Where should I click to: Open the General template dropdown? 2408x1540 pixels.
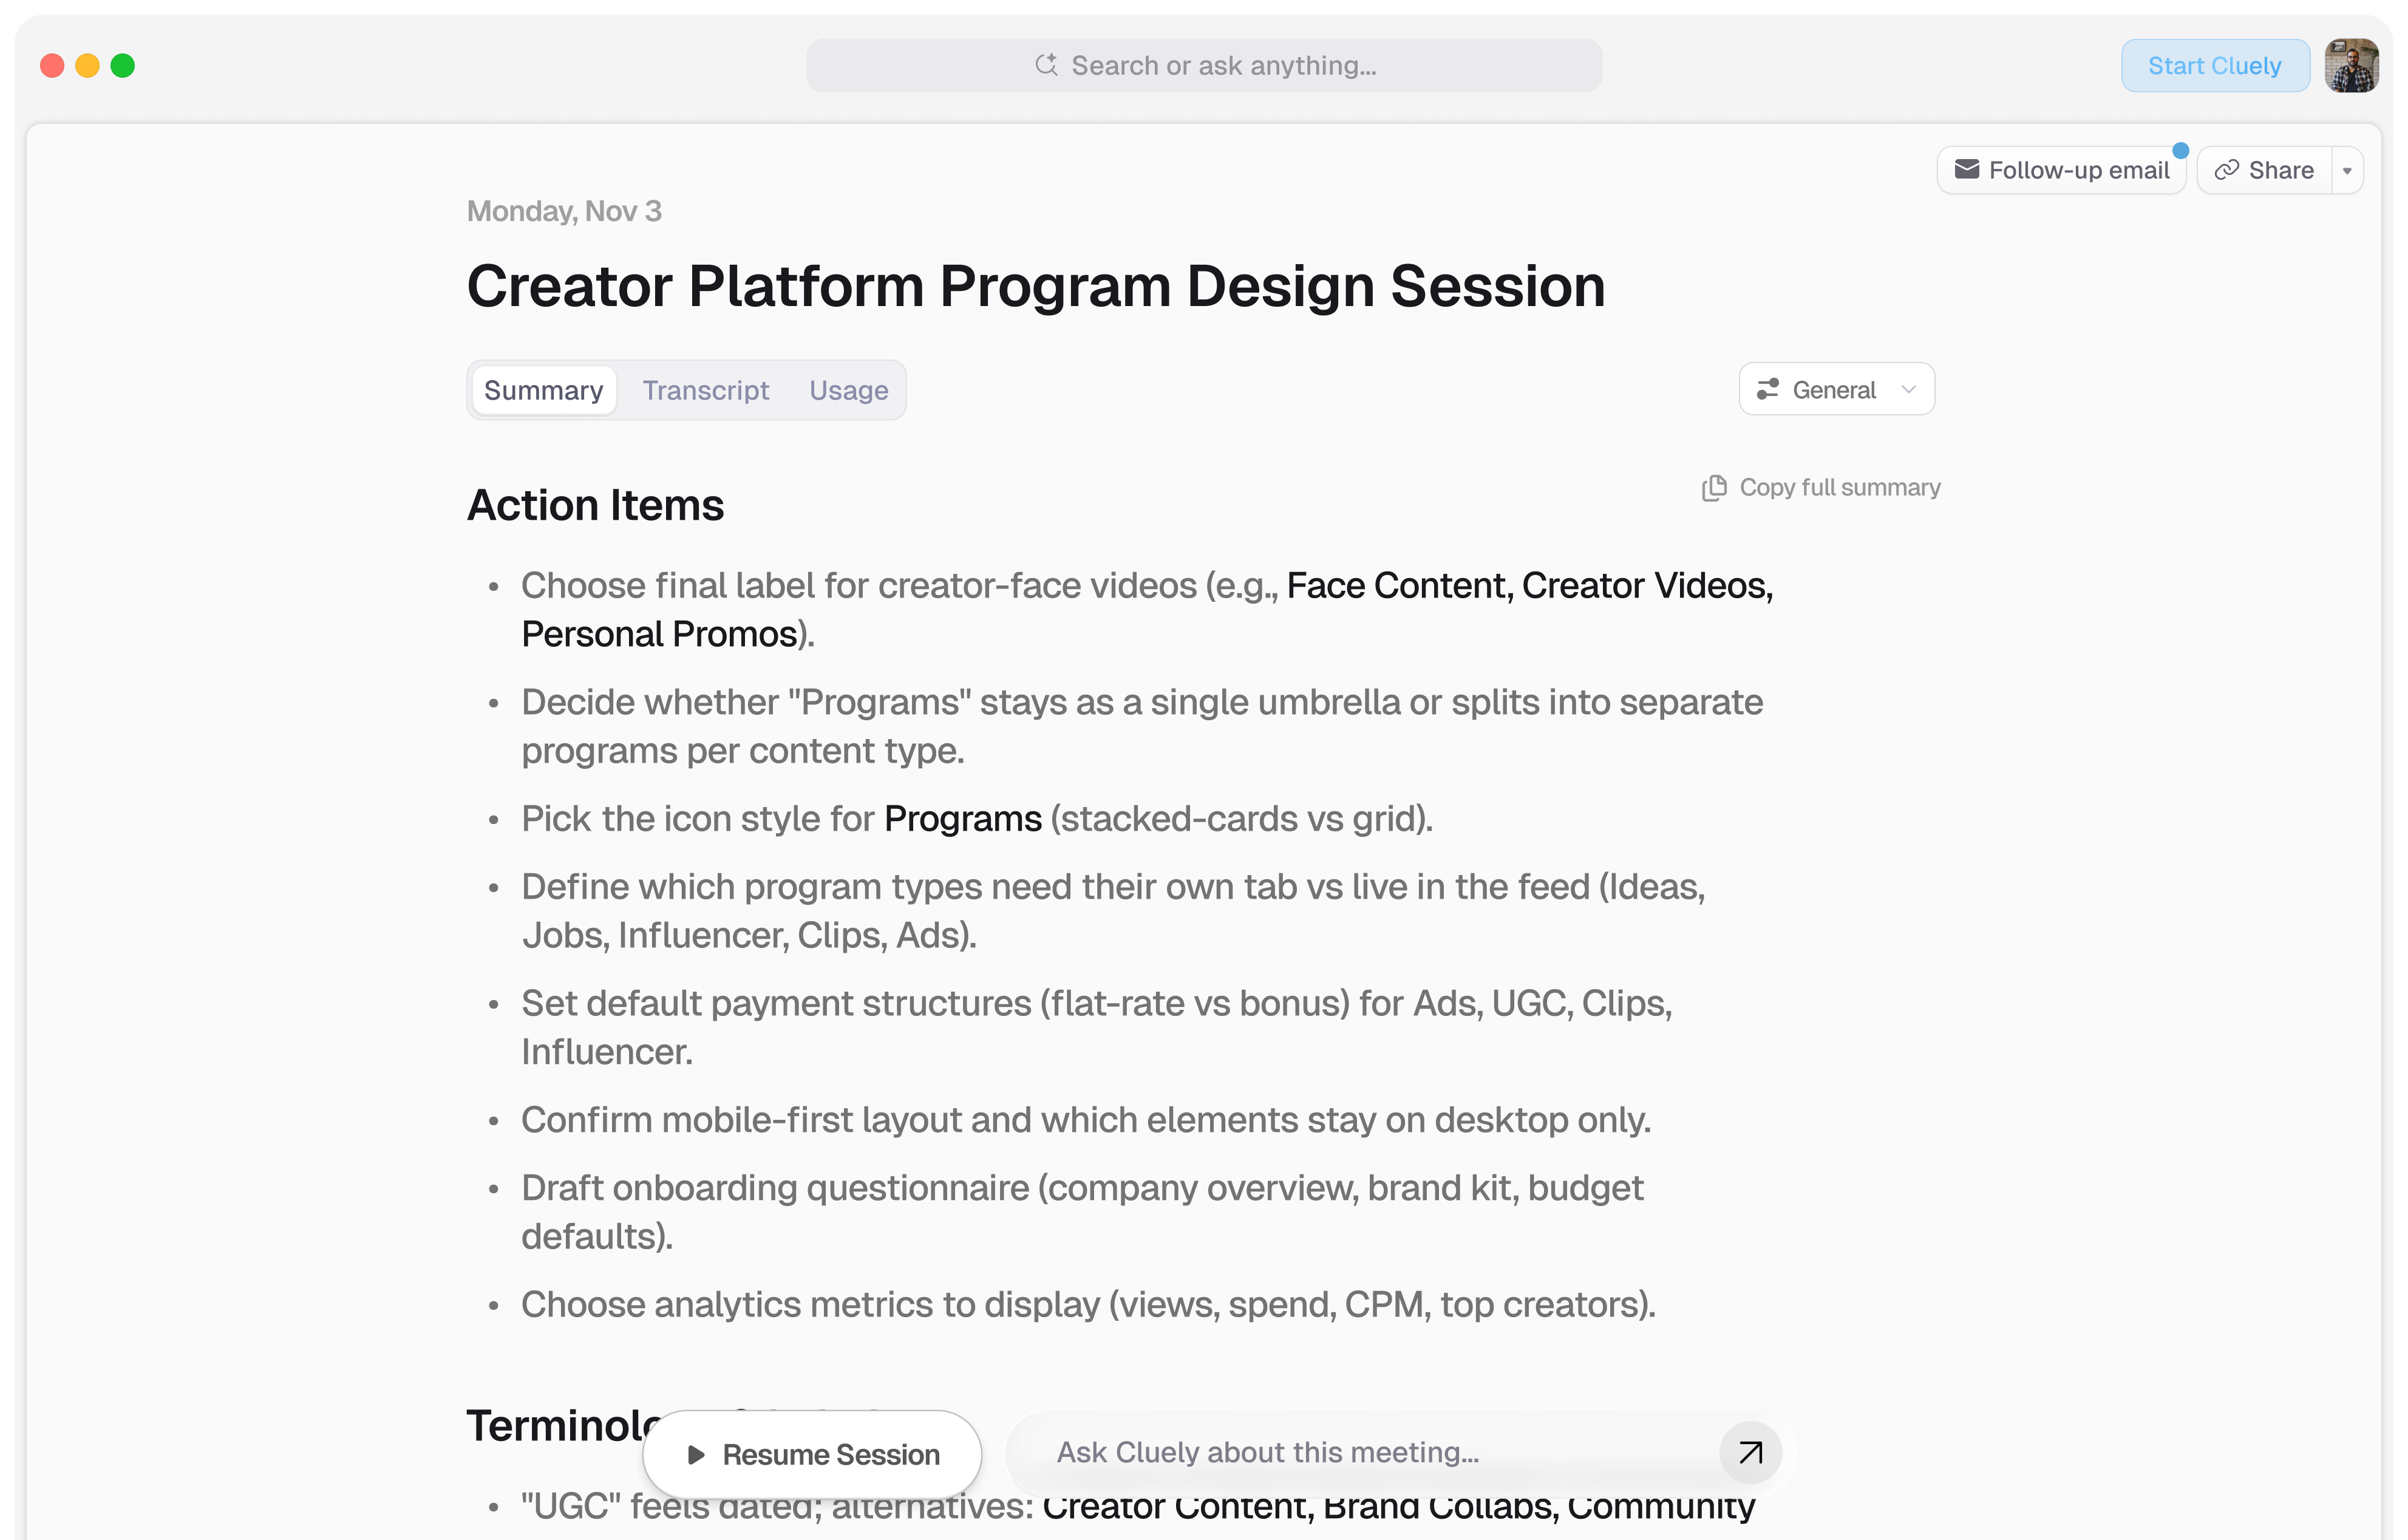pyautogui.click(x=1836, y=389)
